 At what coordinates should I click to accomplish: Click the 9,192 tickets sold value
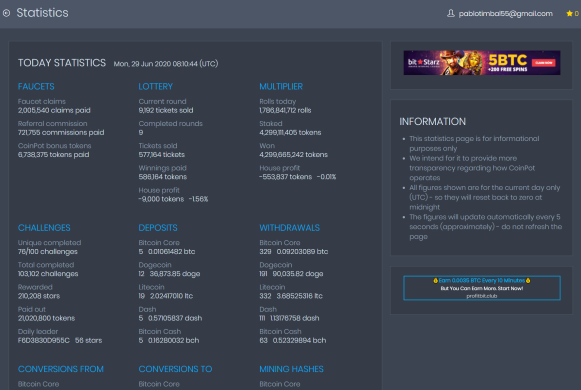click(x=166, y=110)
